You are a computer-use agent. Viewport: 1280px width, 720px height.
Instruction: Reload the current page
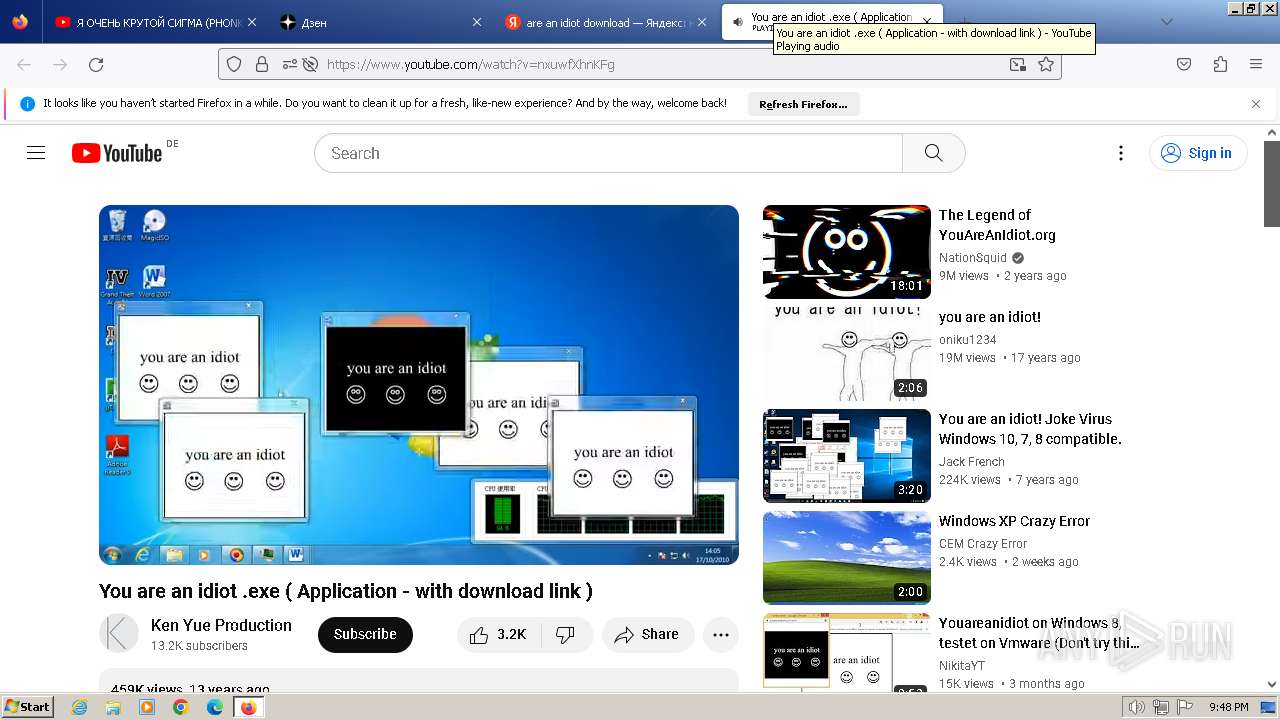click(96, 64)
